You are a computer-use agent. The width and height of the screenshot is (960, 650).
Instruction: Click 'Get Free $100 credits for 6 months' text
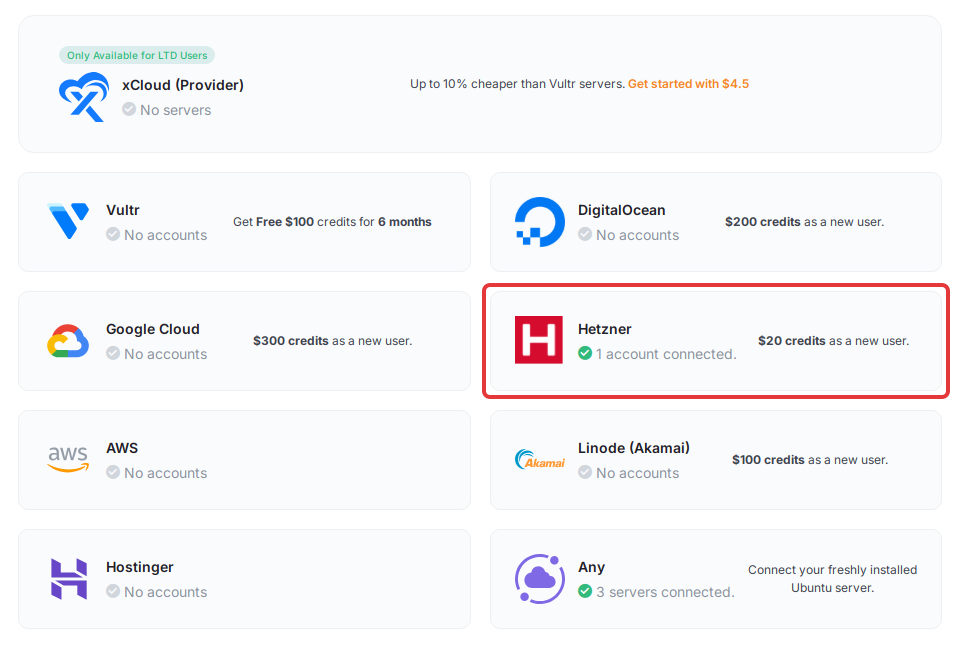coord(332,222)
